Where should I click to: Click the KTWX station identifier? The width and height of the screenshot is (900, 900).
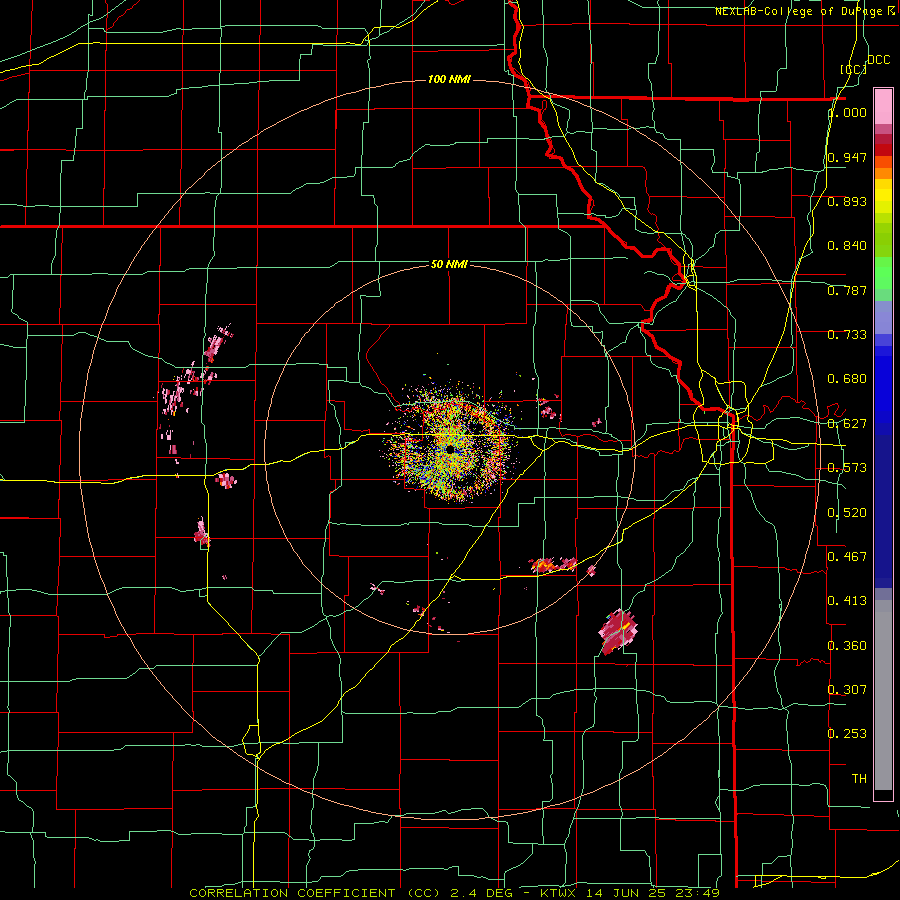click(x=557, y=893)
